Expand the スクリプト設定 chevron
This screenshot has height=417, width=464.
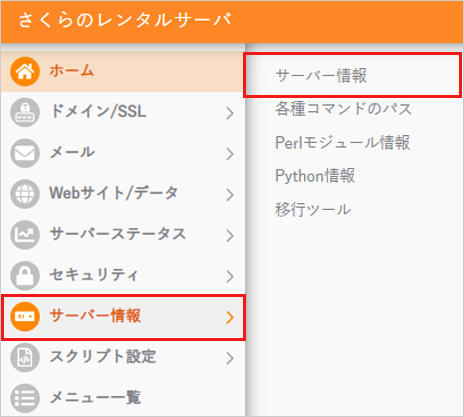pos(230,358)
